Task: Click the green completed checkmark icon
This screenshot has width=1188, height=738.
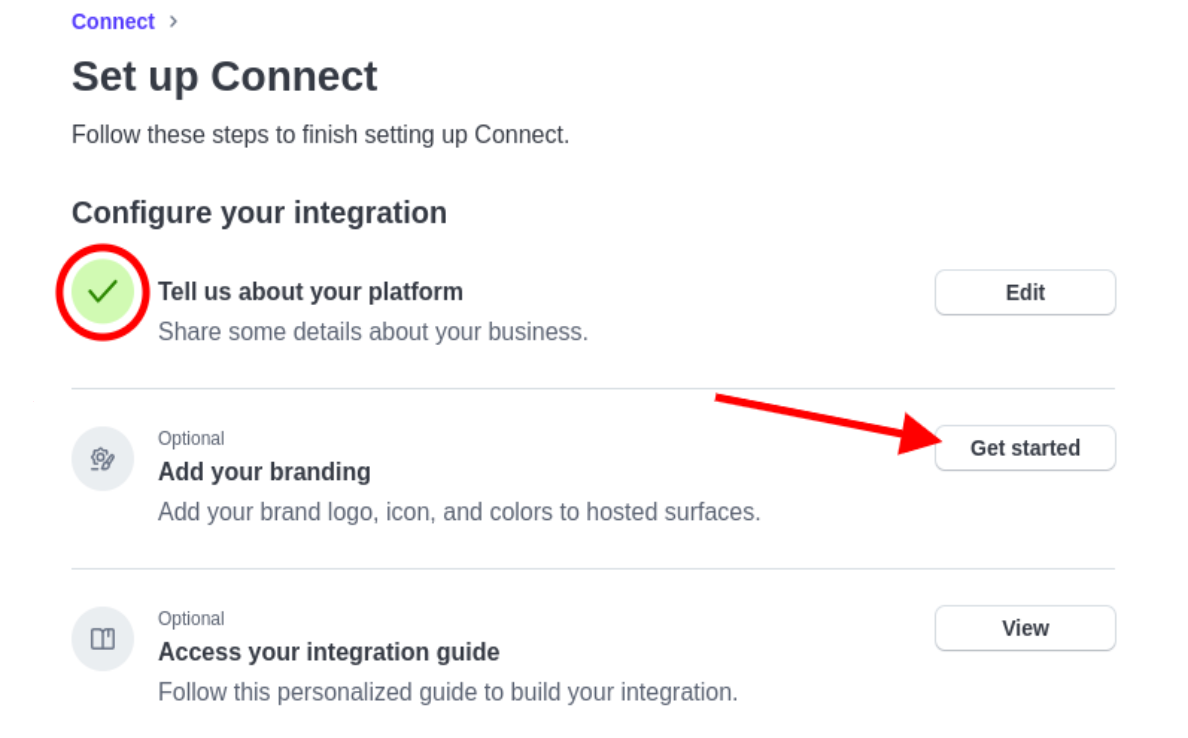Action: [102, 291]
